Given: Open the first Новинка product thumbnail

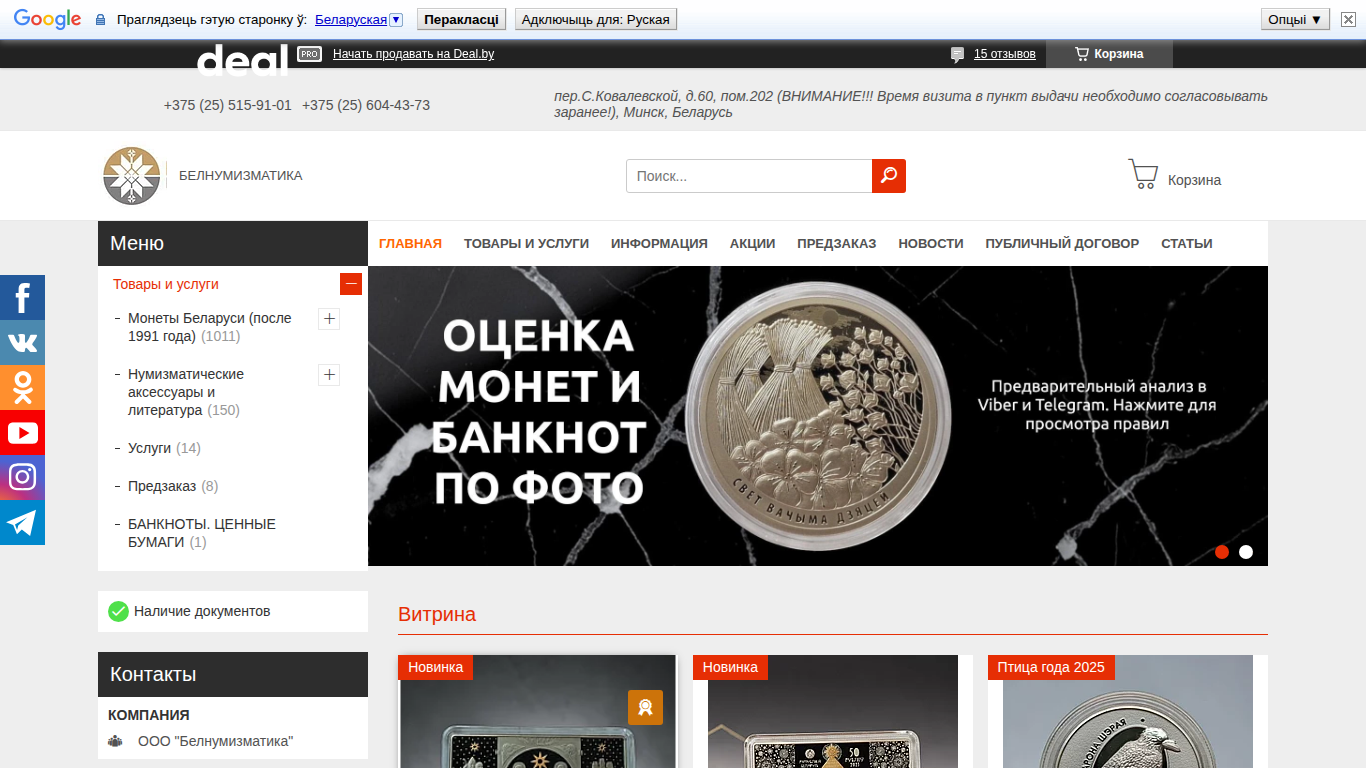Looking at the screenshot, I should point(538,711).
